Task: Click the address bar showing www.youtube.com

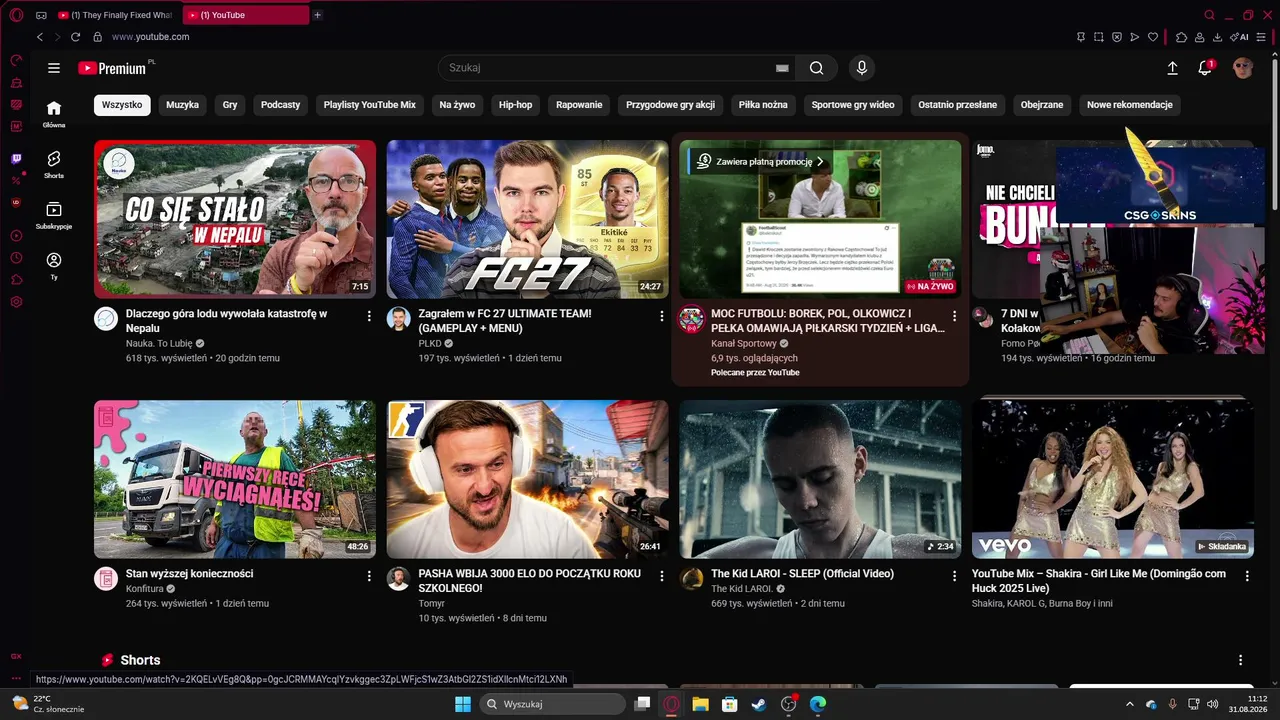Action: tap(150, 37)
